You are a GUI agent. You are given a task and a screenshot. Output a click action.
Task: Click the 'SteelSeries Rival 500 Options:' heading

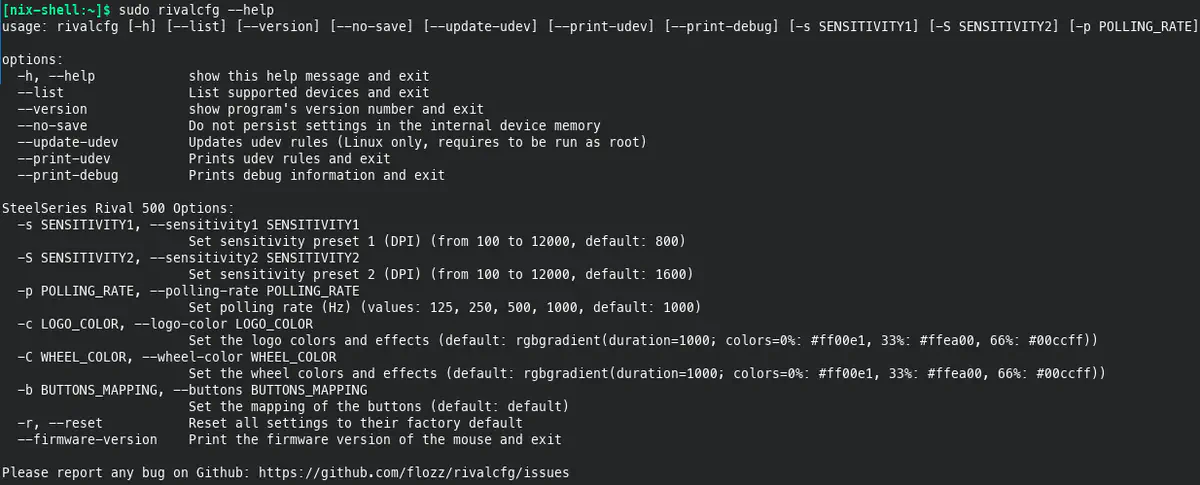[x=117, y=208]
